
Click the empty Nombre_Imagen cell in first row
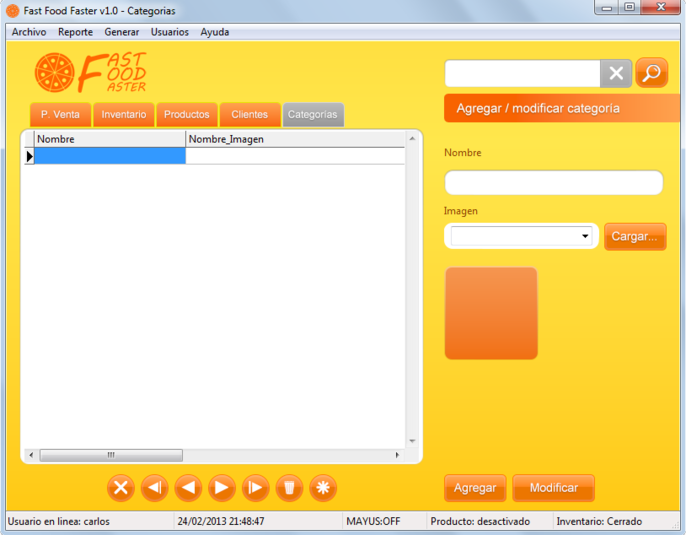tap(295, 156)
